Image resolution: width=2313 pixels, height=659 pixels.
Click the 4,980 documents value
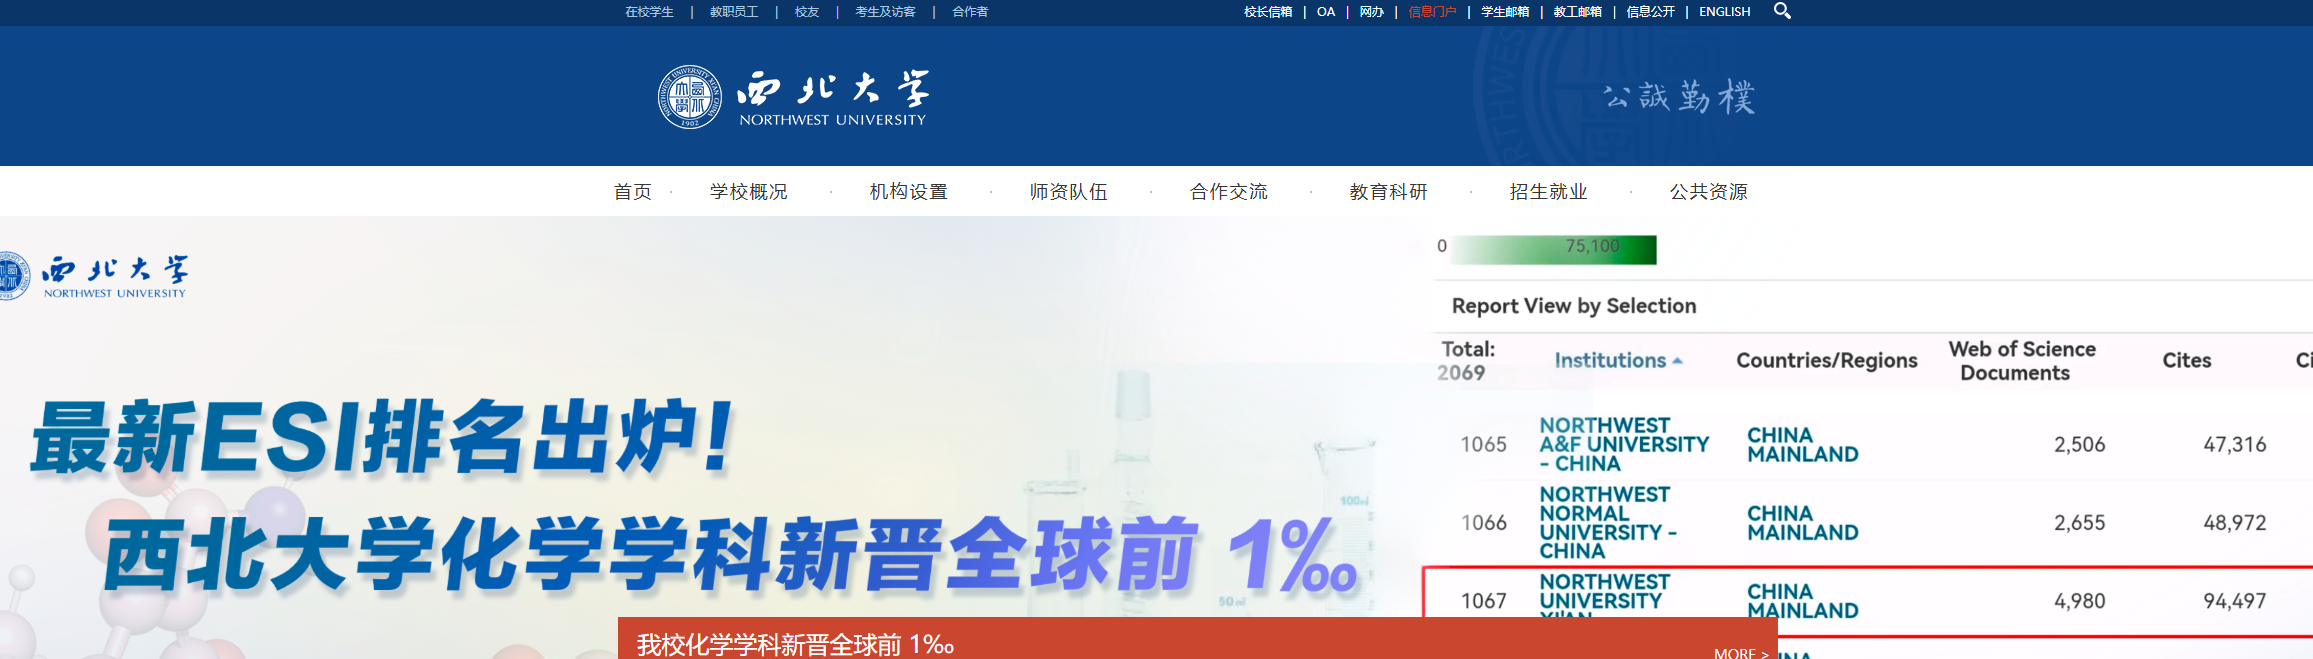tap(2079, 601)
